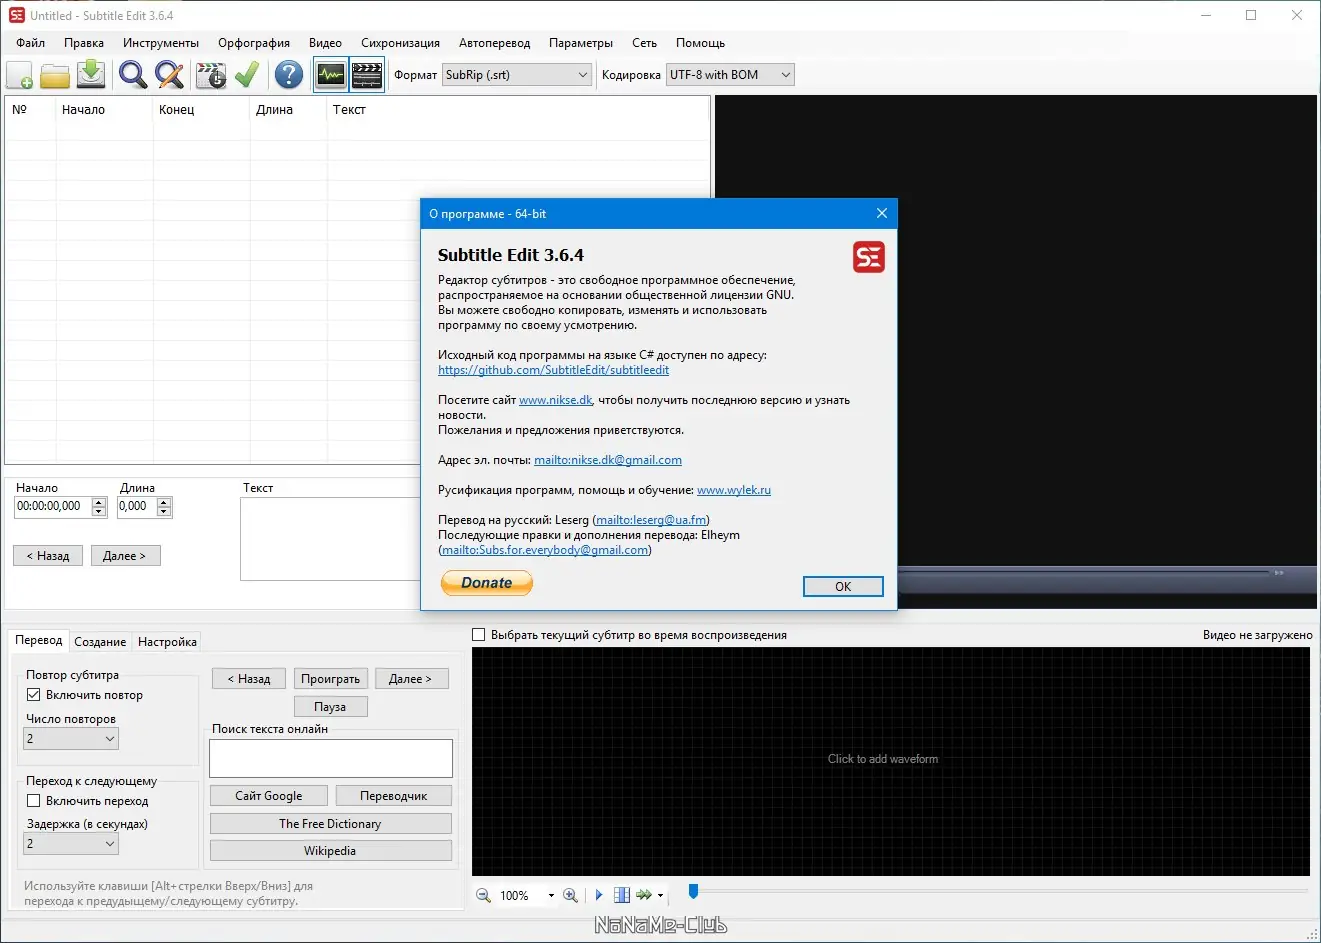The width and height of the screenshot is (1321, 943).
Task: Click the Donate button
Action: 487,583
